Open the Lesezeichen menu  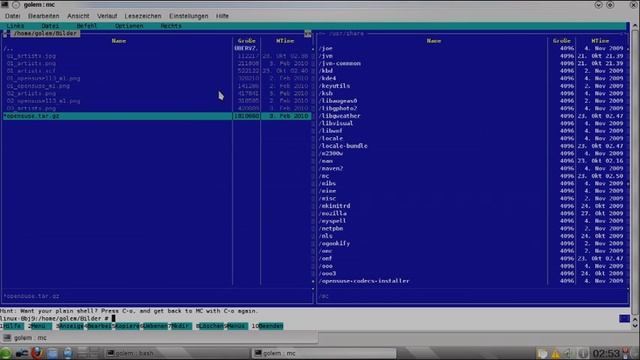tap(143, 16)
